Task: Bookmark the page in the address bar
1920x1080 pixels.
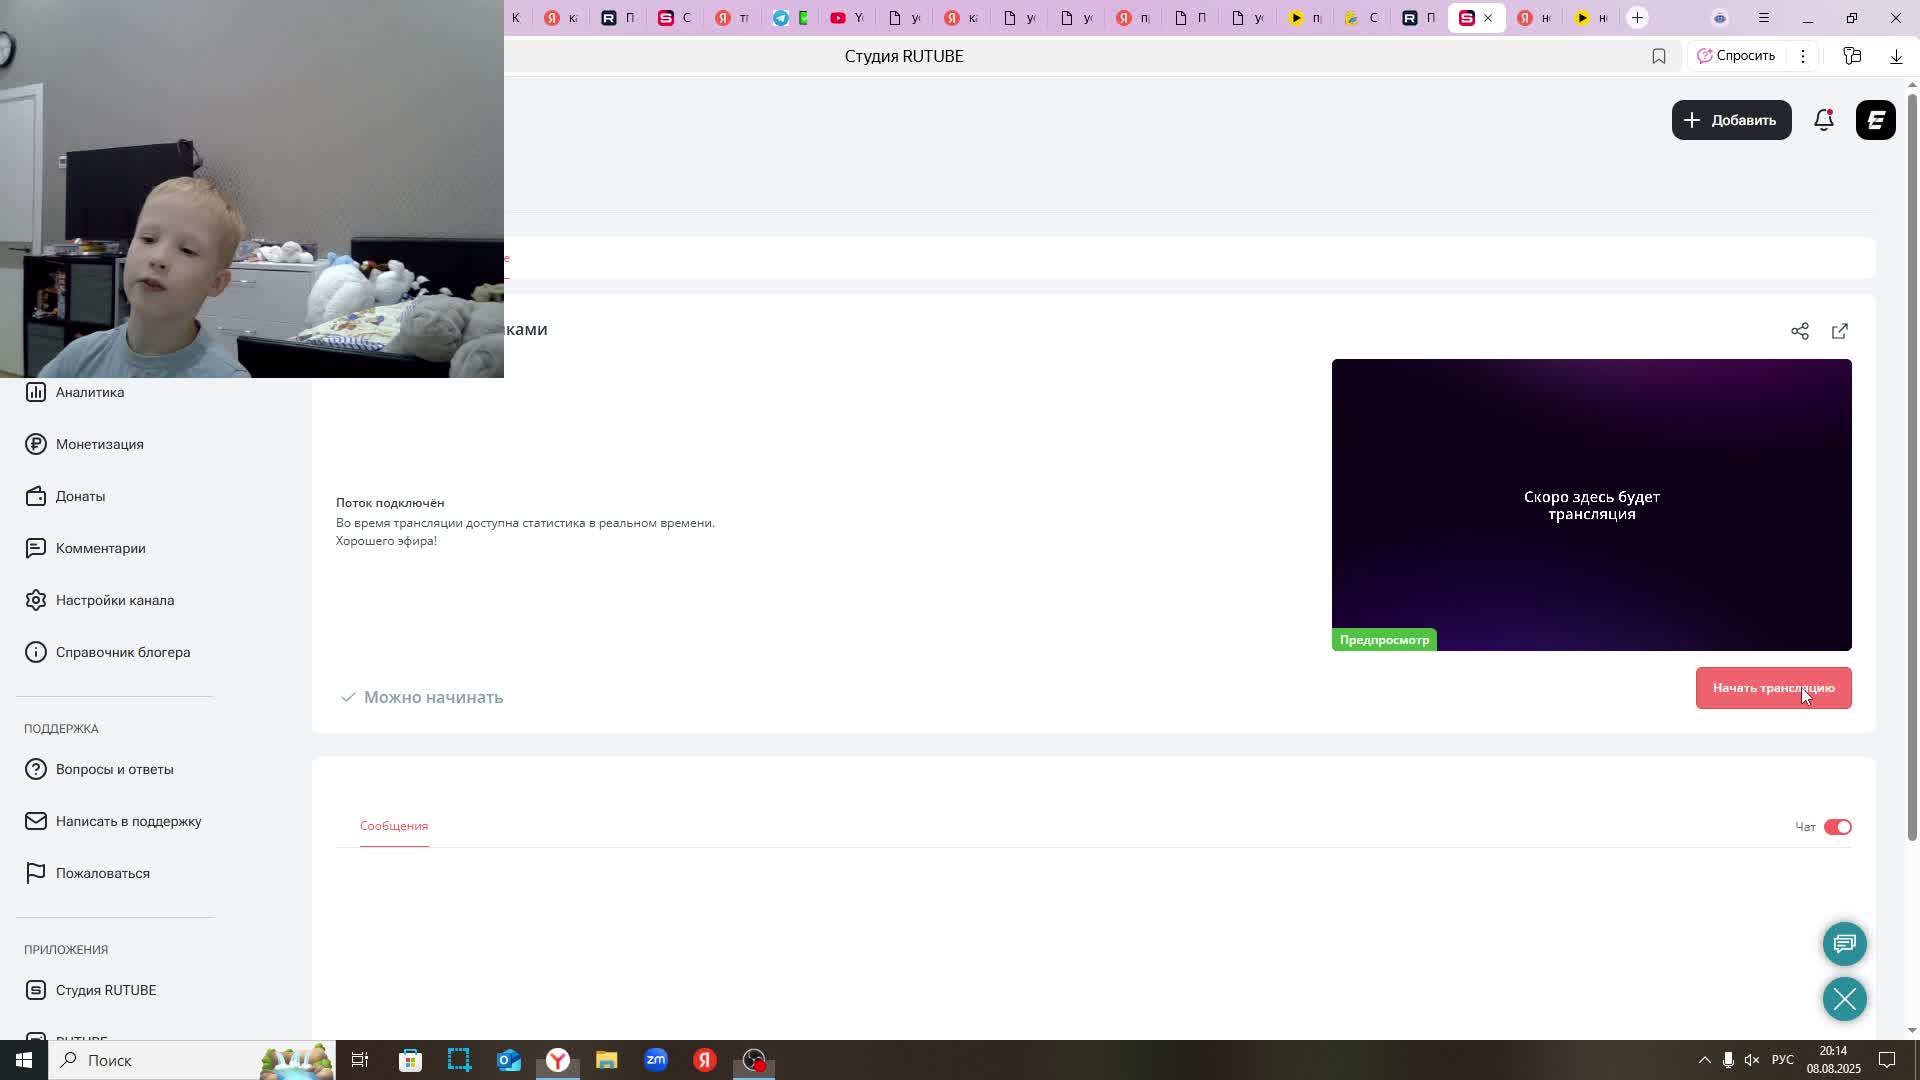Action: [1658, 56]
